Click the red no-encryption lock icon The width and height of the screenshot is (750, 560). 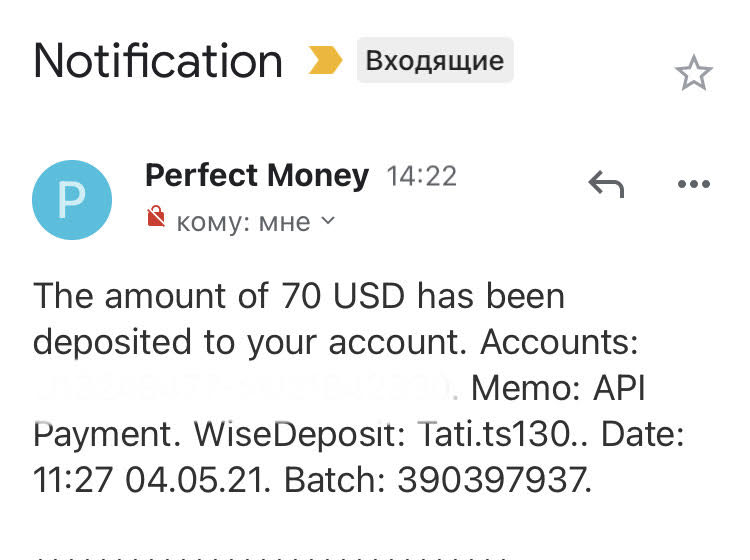pyautogui.click(x=155, y=217)
